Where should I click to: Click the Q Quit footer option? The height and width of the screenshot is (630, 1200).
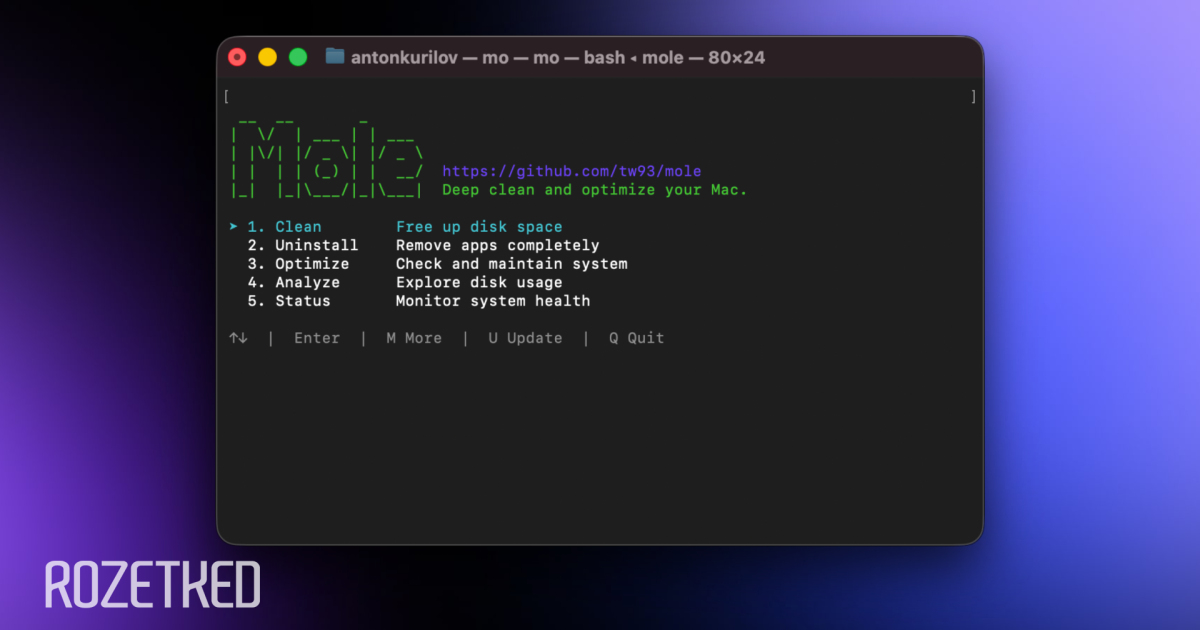[x=637, y=338]
